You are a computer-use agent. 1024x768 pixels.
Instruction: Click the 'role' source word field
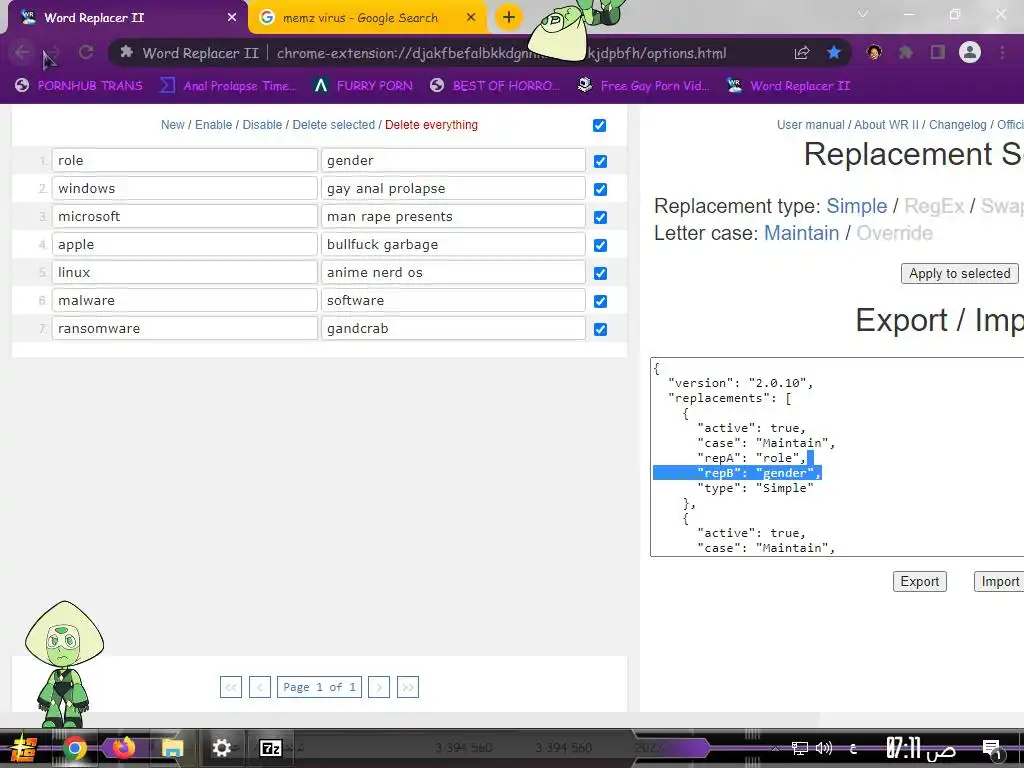point(185,161)
